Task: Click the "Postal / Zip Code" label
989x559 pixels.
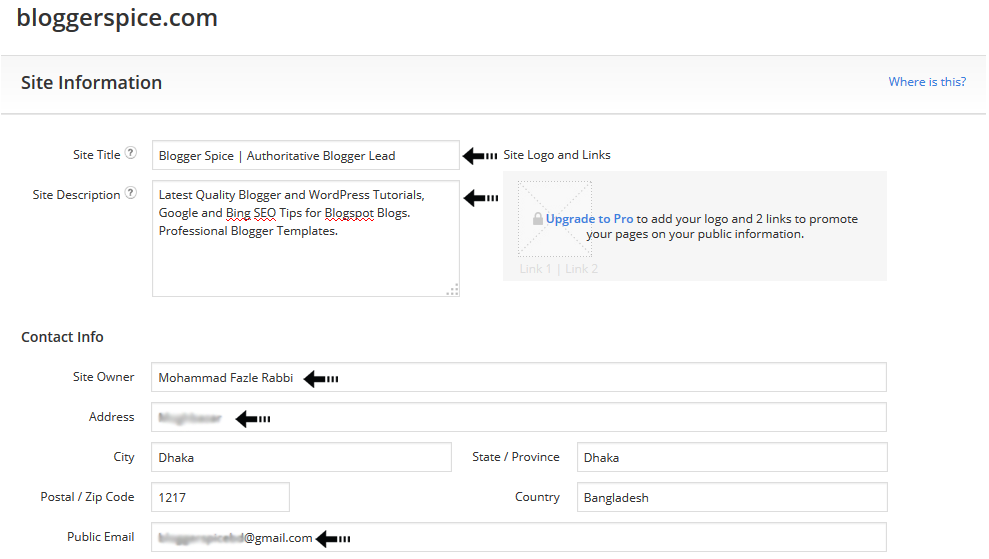Action: coord(87,497)
